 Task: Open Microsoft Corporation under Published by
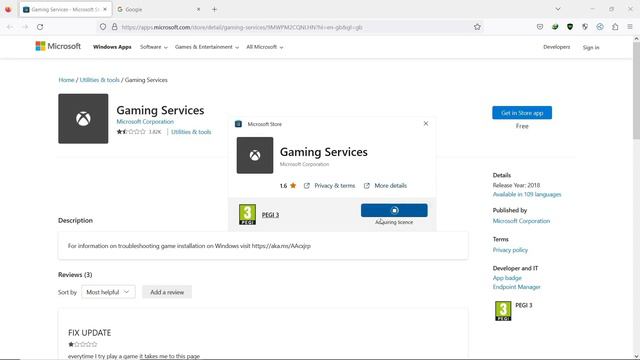pyautogui.click(x=521, y=221)
